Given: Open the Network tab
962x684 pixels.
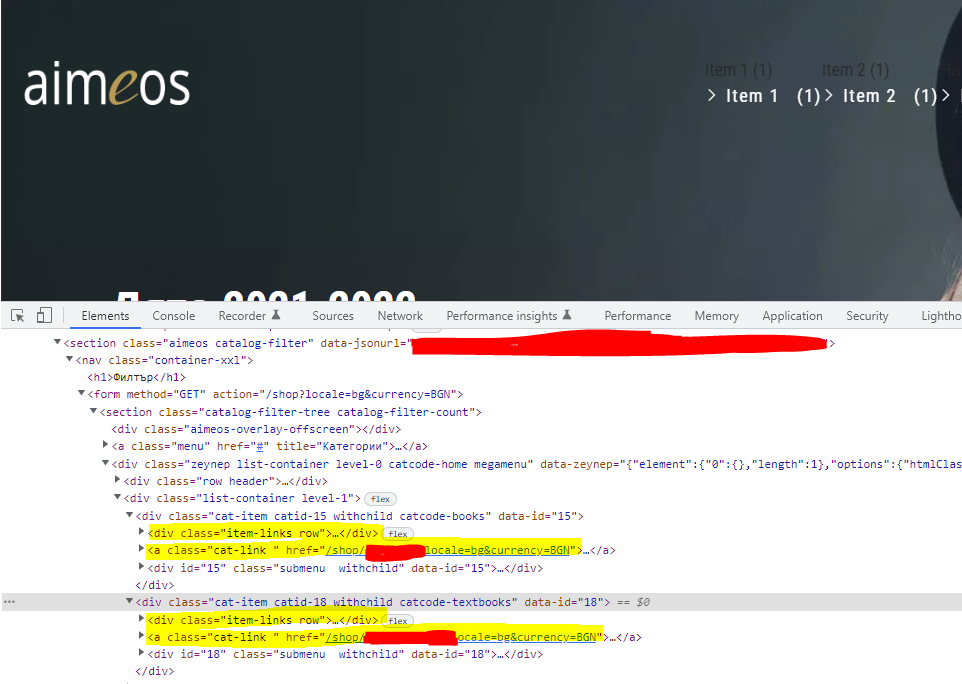Looking at the screenshot, I should 400,316.
